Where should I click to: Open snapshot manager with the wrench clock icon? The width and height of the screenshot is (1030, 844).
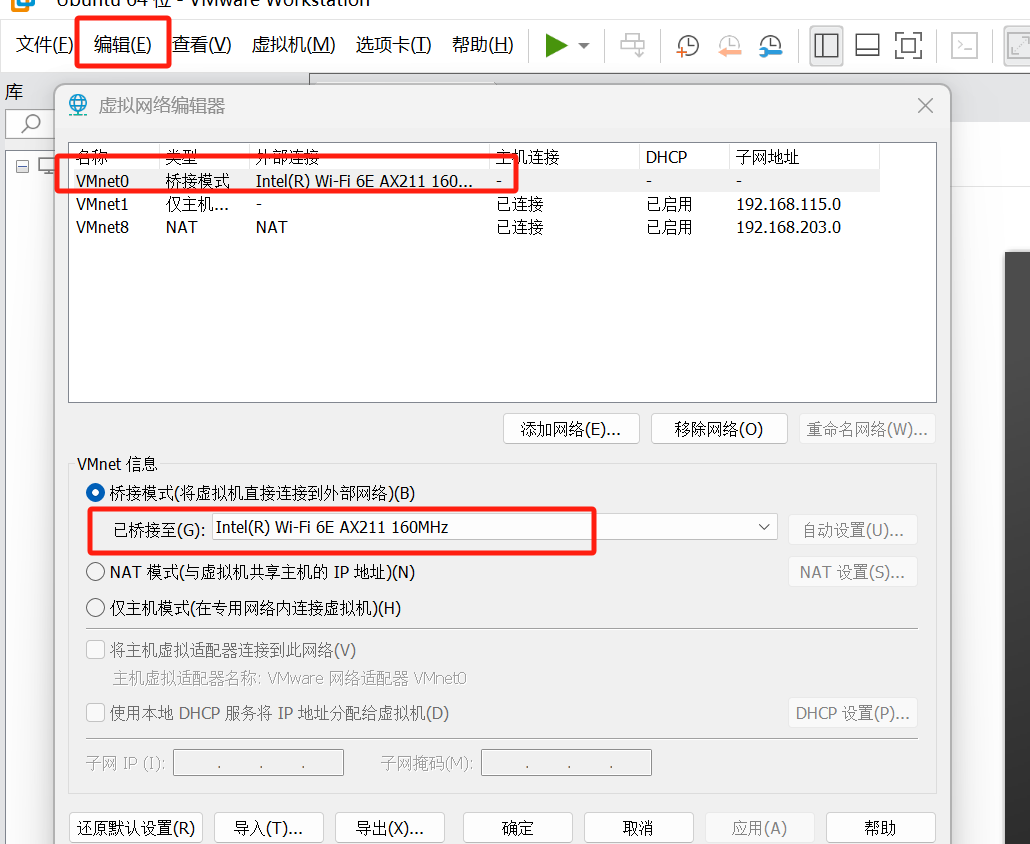pos(770,45)
